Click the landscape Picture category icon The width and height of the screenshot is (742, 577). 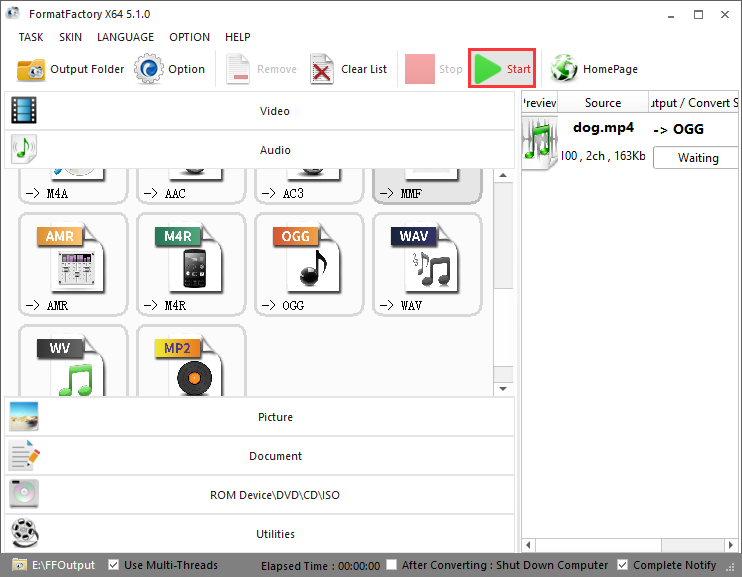(x=24, y=416)
